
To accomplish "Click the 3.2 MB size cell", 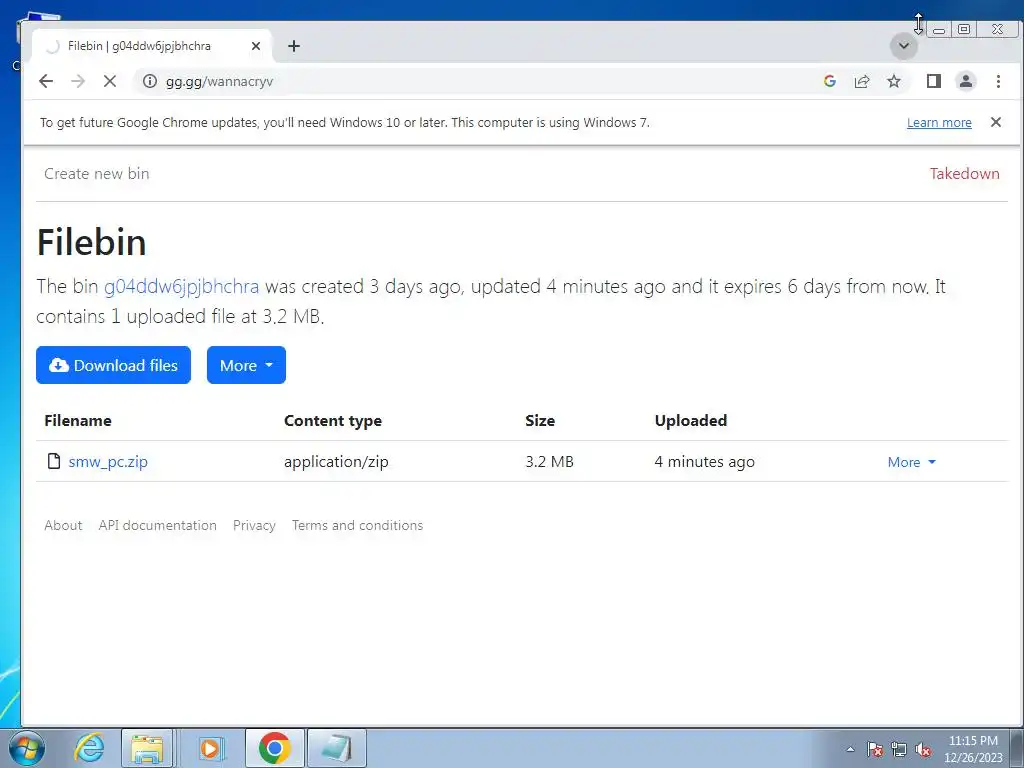I will click(549, 462).
